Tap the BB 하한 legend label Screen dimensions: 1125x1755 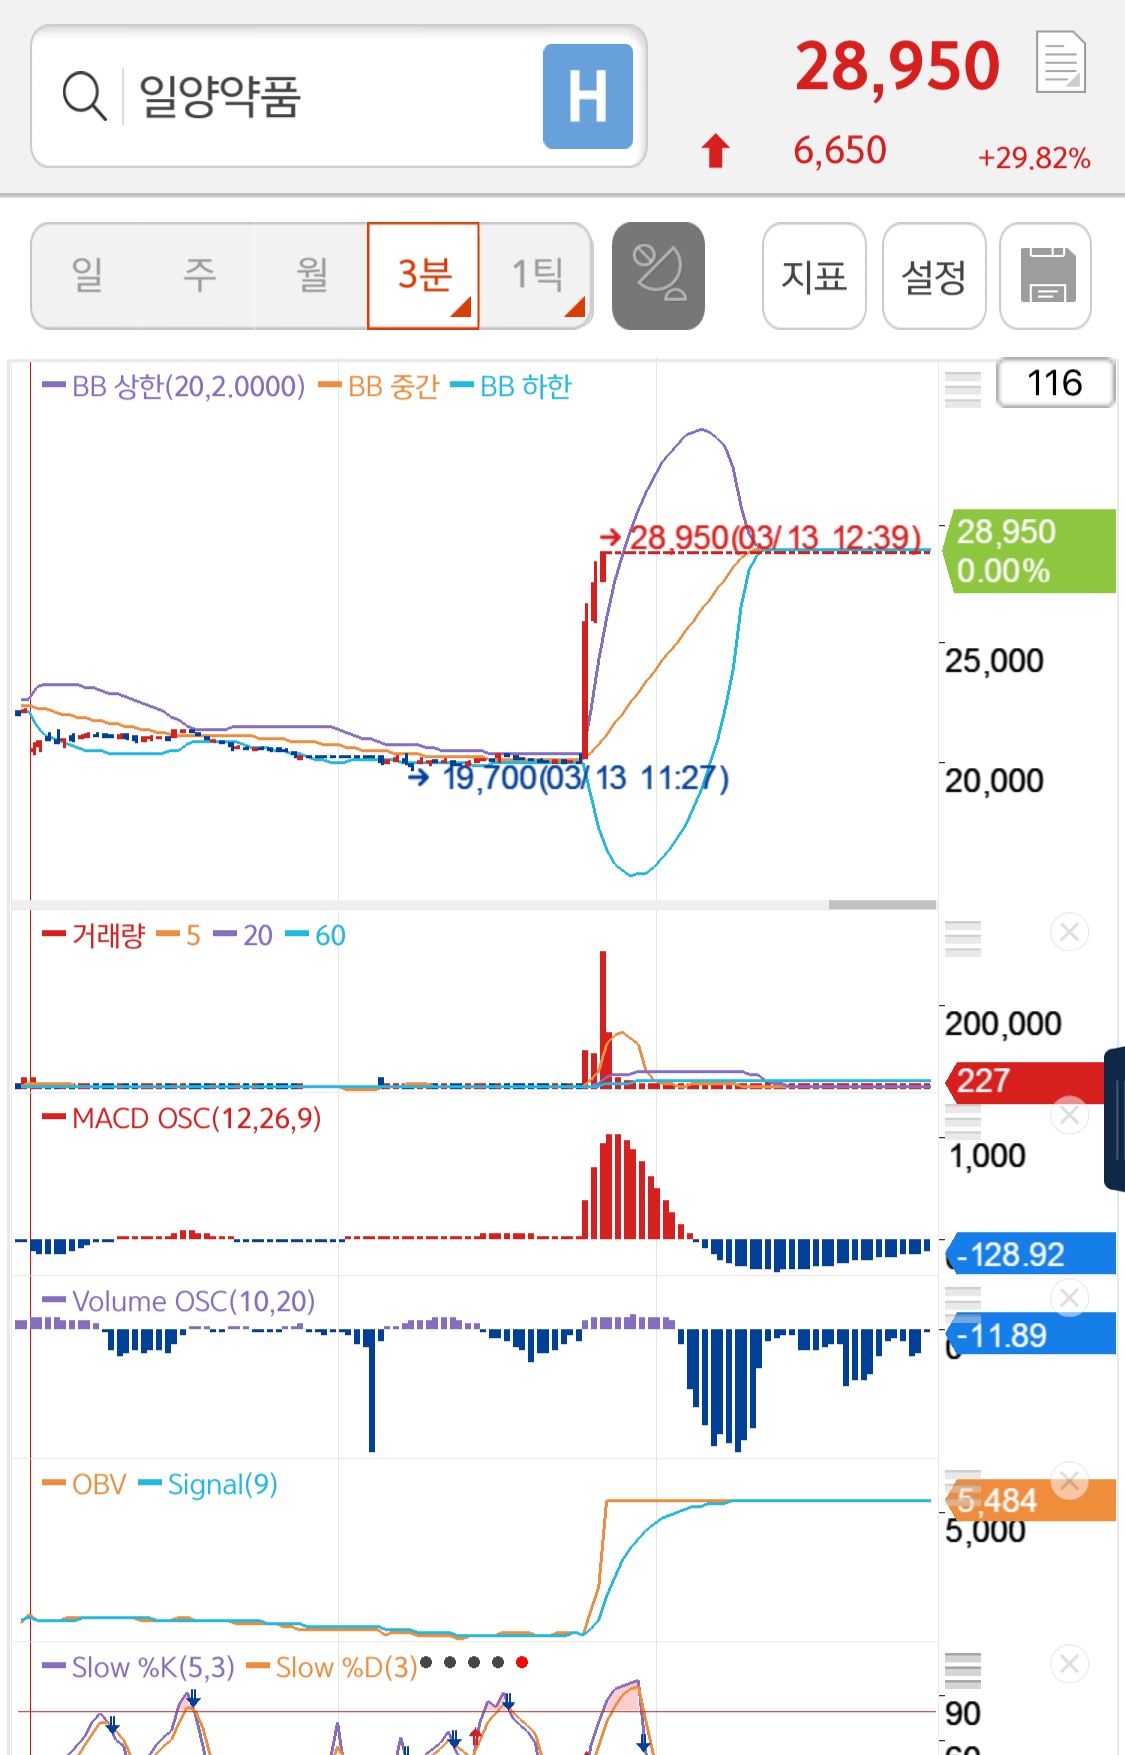(512, 387)
